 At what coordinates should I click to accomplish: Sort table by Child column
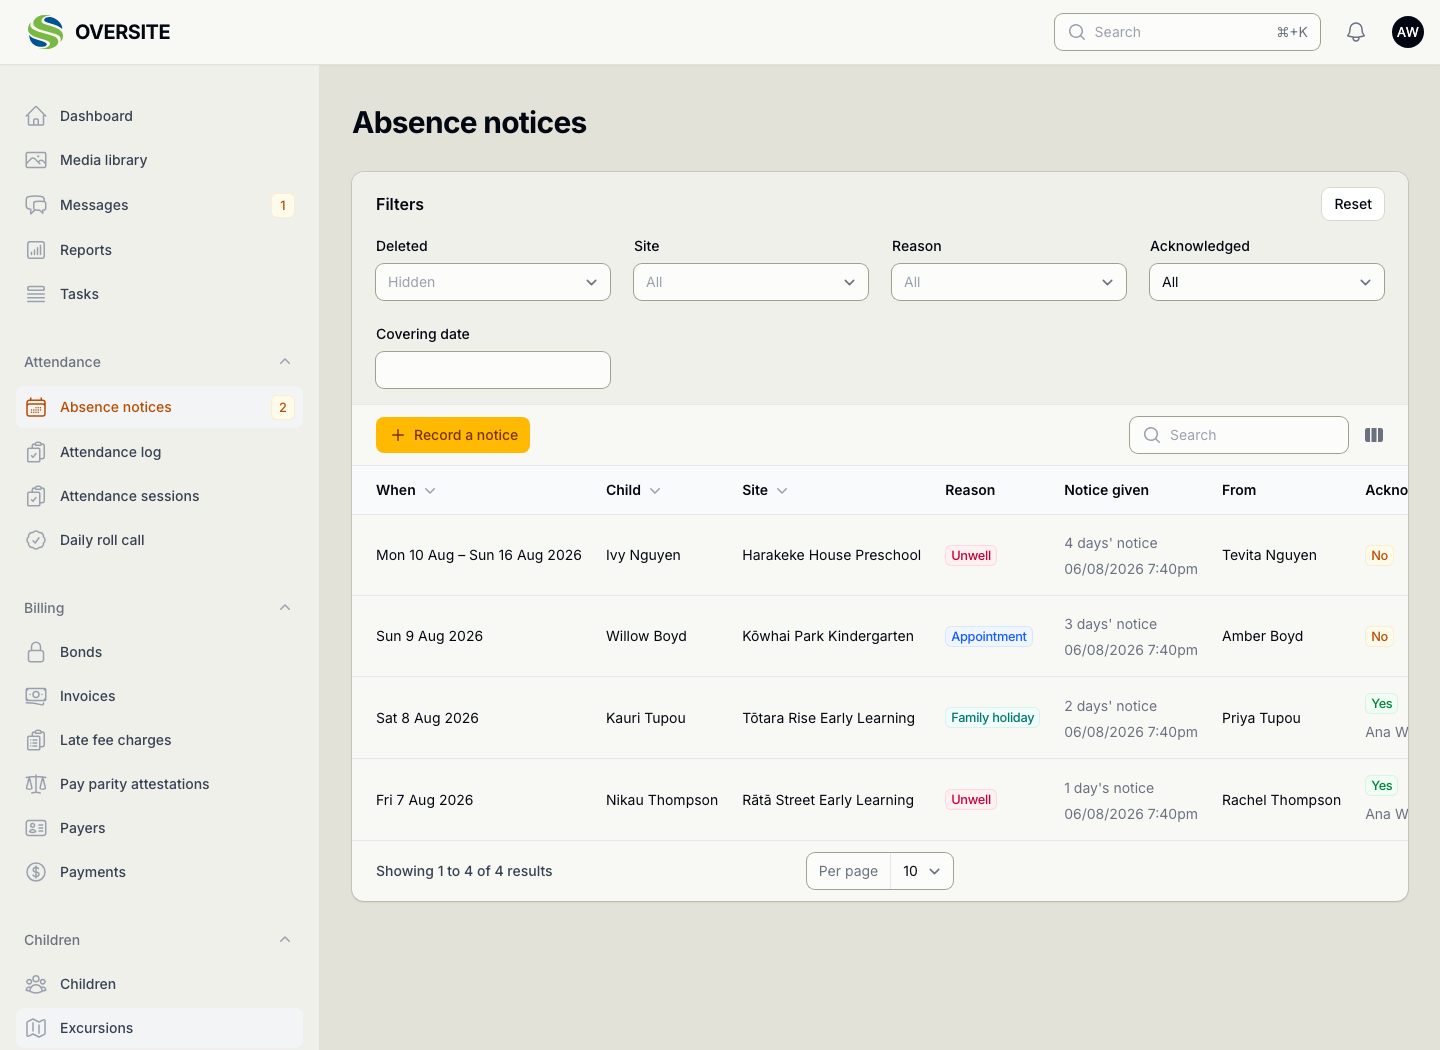(x=633, y=490)
